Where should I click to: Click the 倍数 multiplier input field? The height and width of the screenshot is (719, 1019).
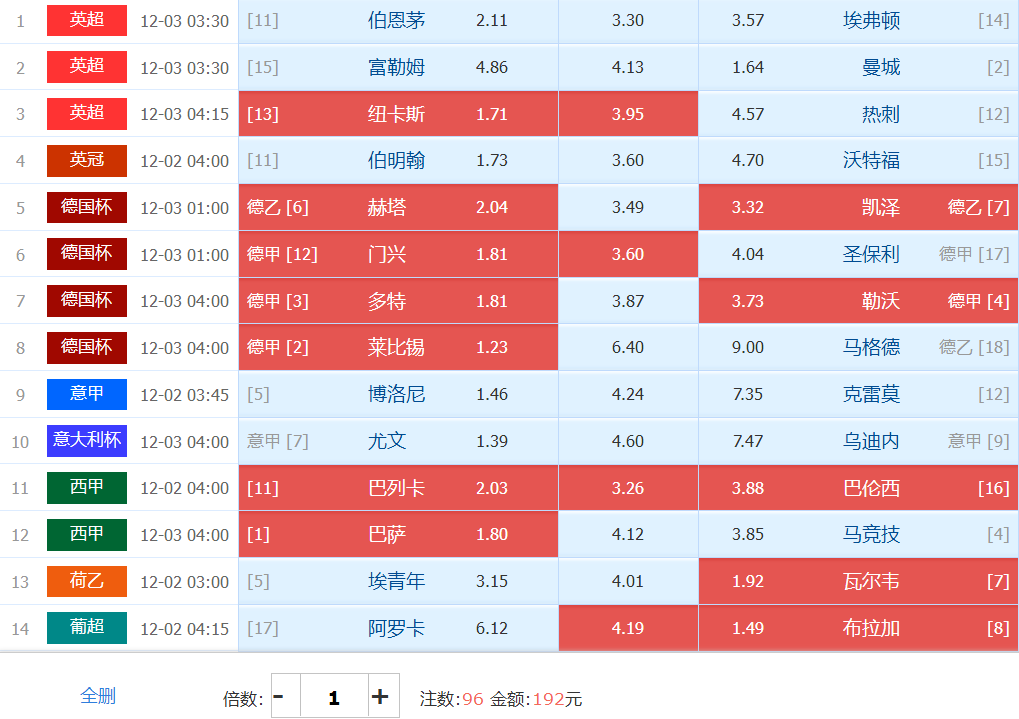pyautogui.click(x=333, y=697)
